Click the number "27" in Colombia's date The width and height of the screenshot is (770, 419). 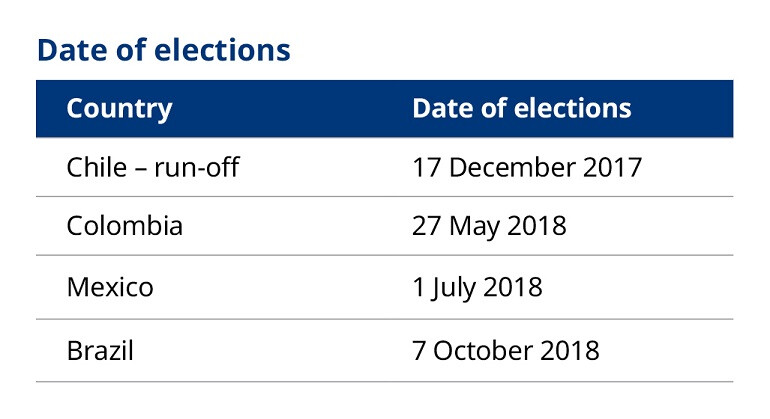click(426, 226)
